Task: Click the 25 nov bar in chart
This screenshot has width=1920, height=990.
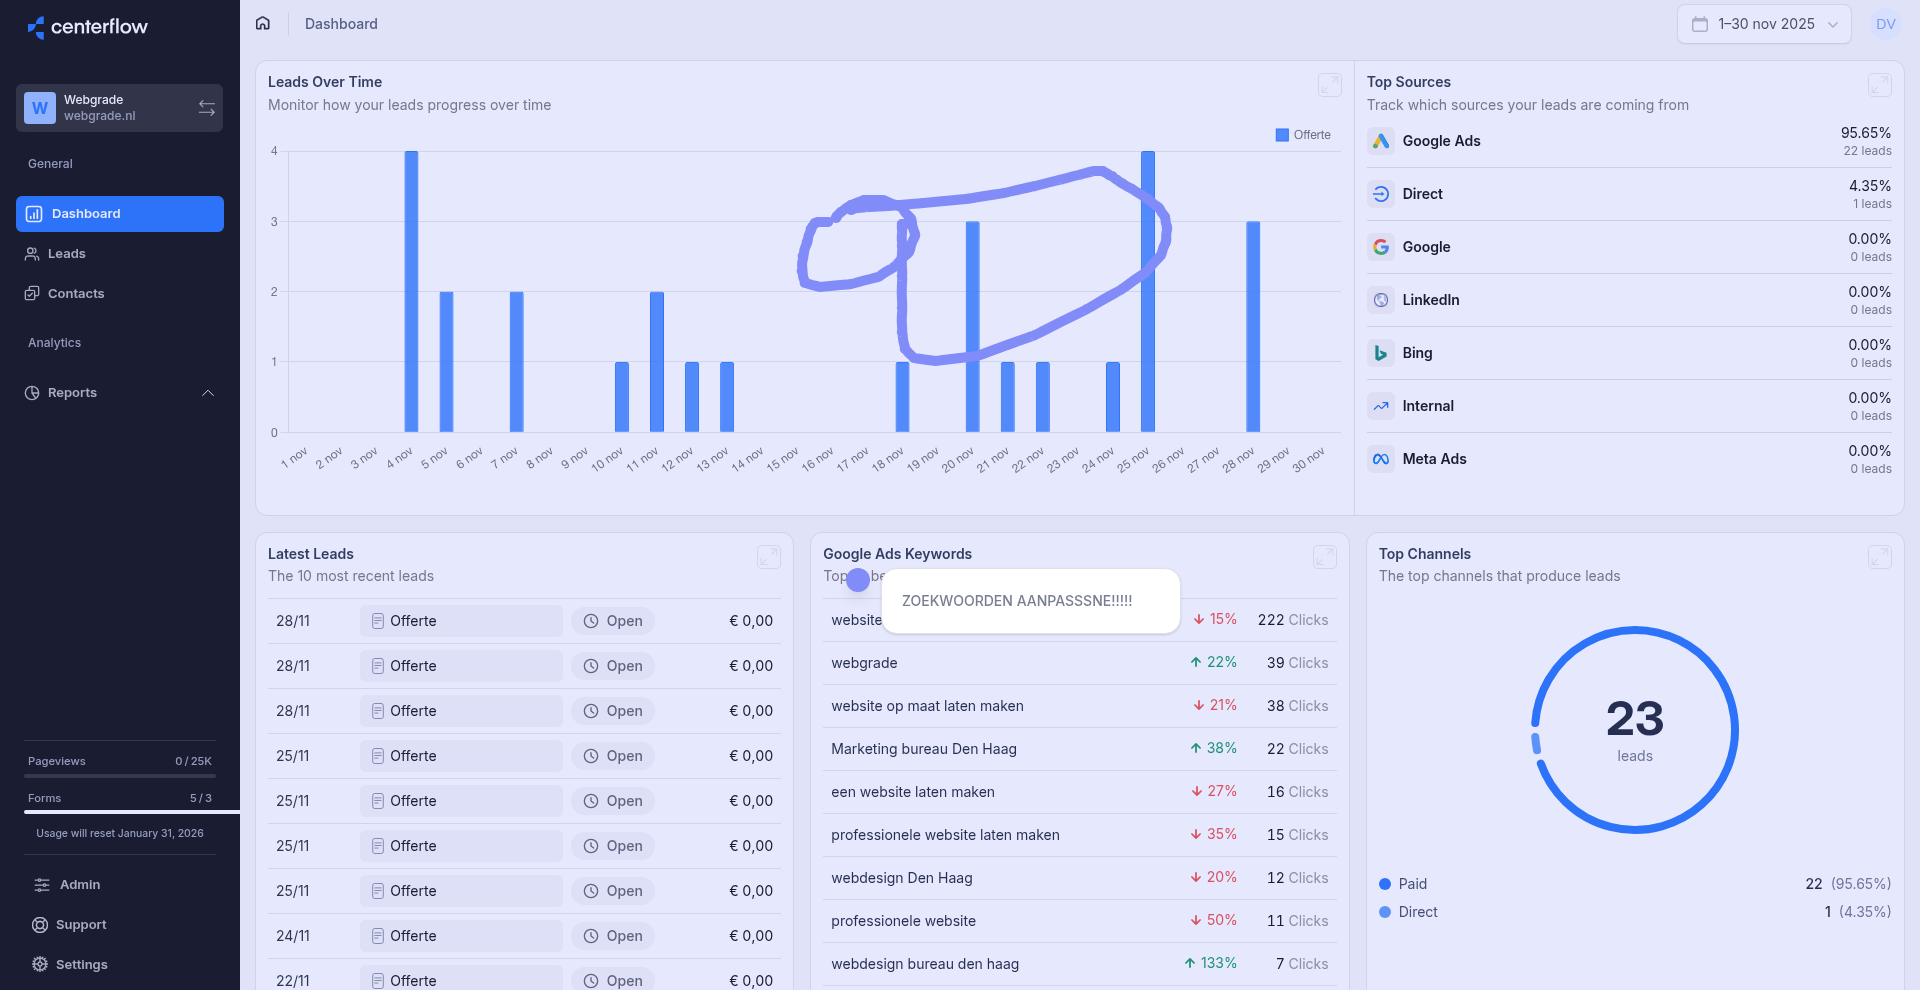Action: pyautogui.click(x=1147, y=290)
